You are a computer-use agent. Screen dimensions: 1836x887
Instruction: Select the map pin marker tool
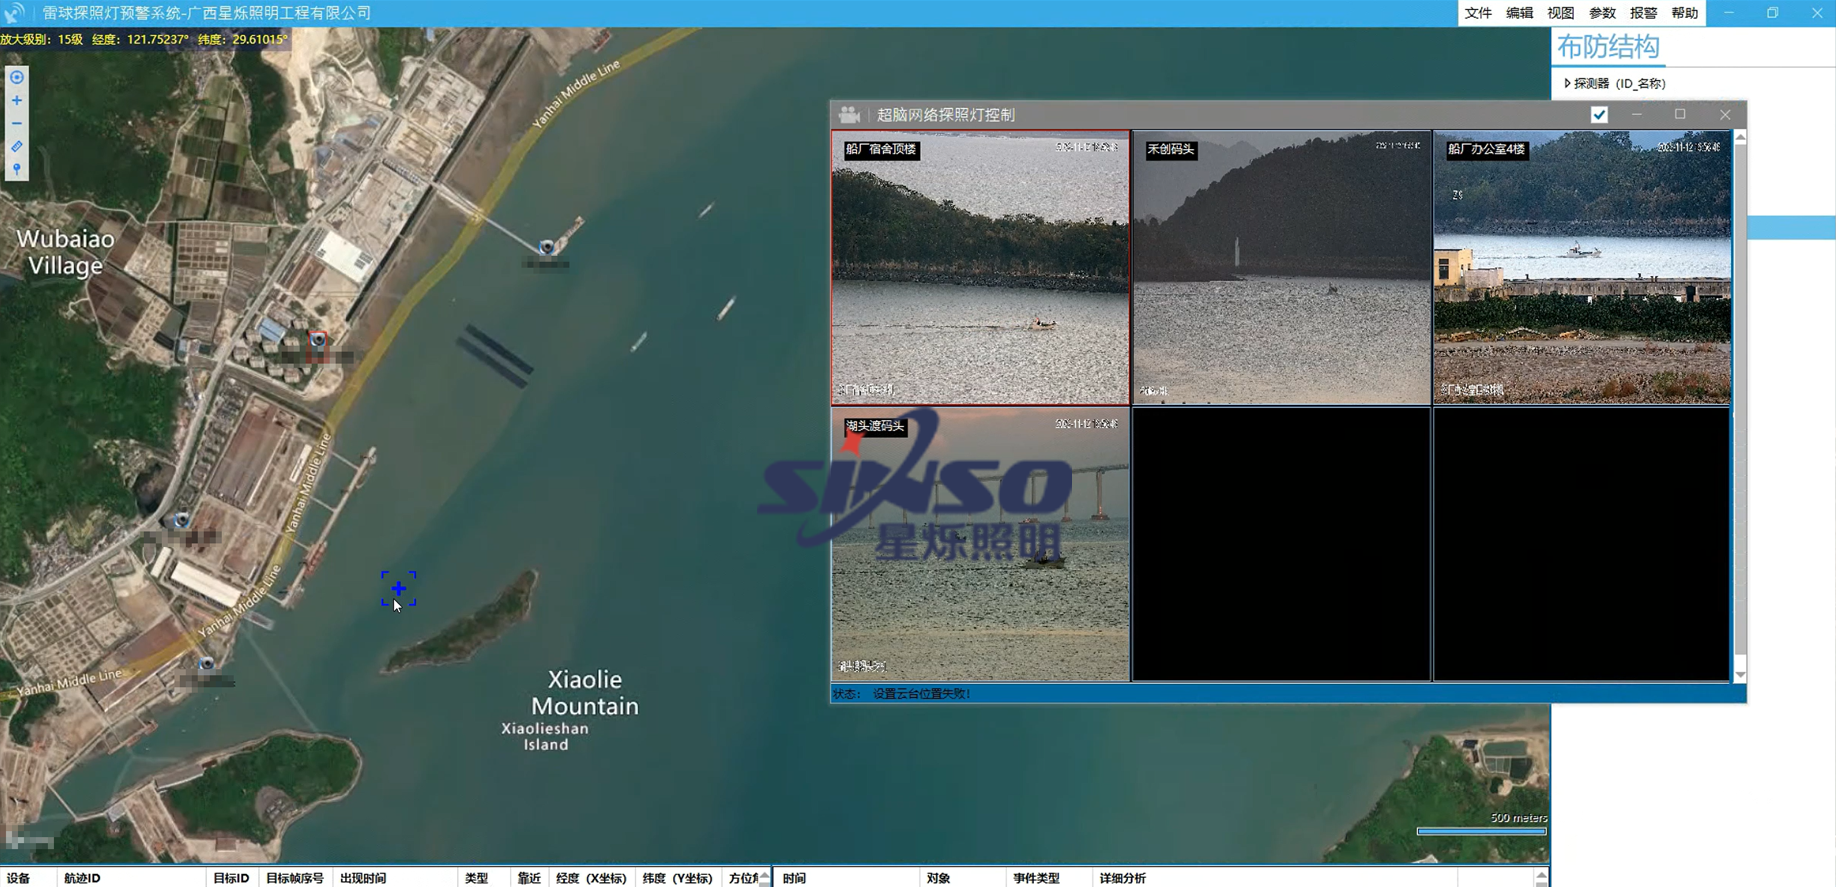point(17,169)
